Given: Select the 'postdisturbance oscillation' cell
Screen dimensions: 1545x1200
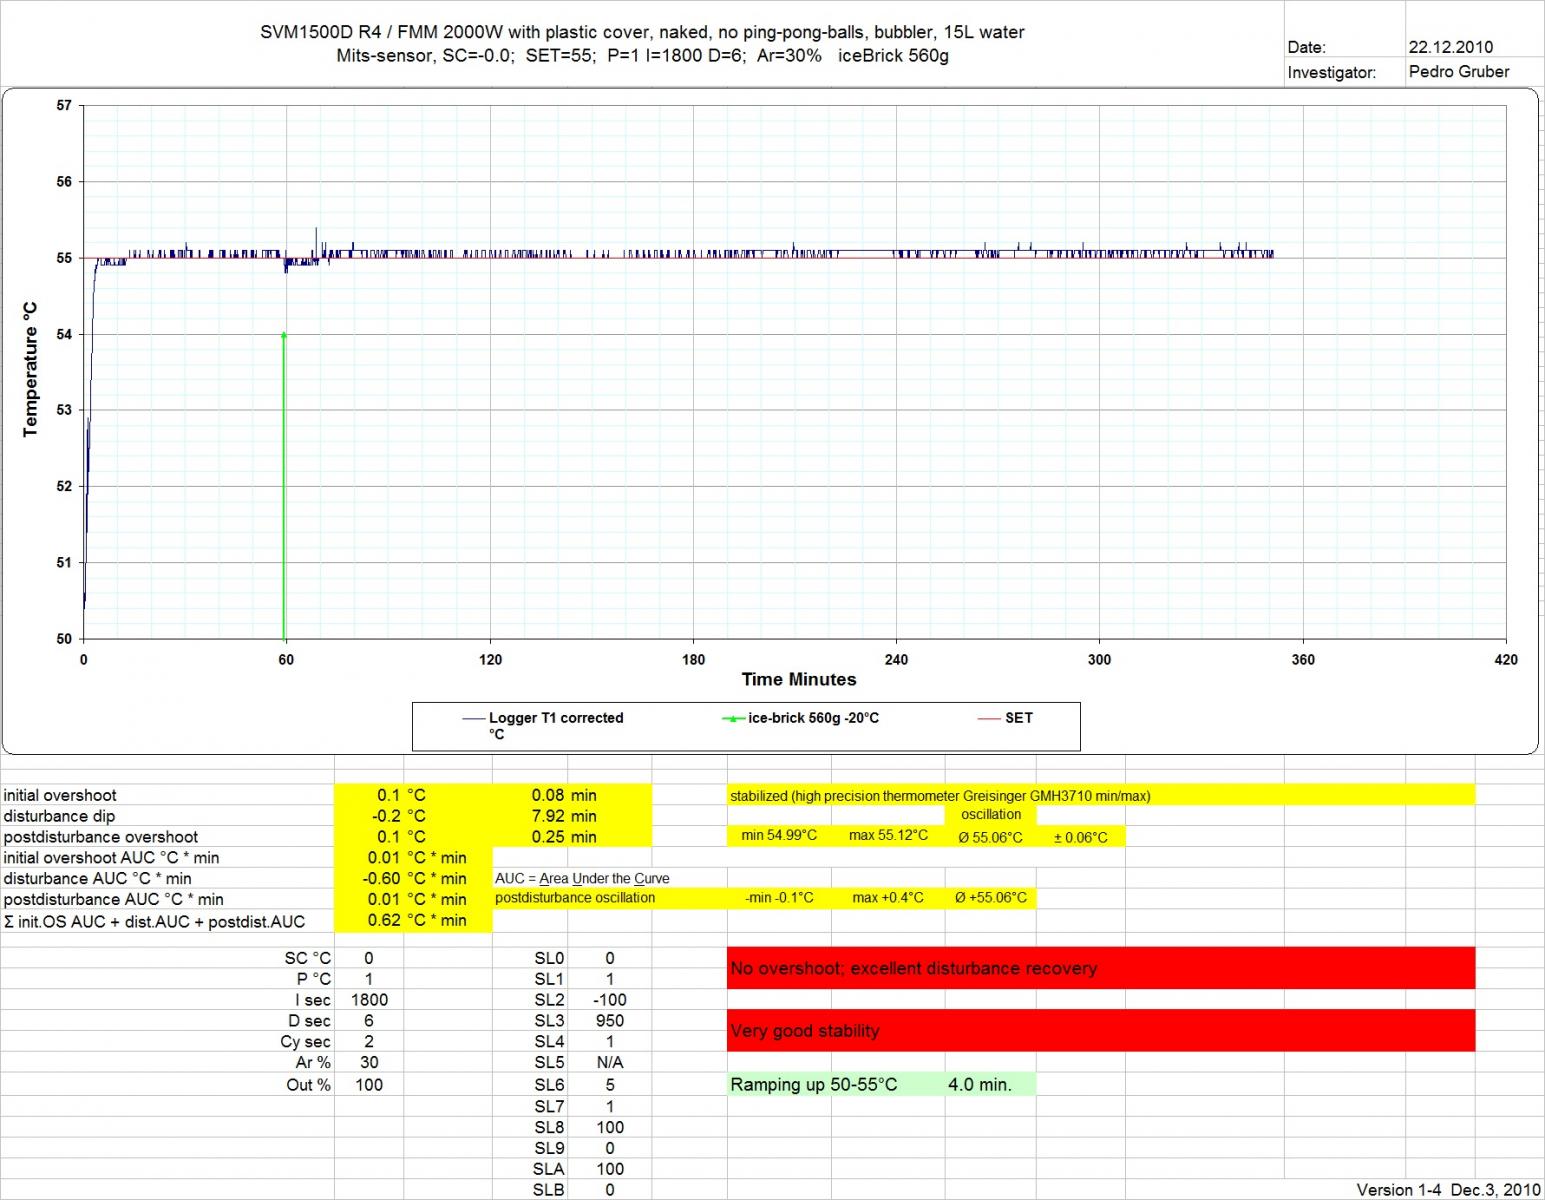Looking at the screenshot, I should (575, 897).
